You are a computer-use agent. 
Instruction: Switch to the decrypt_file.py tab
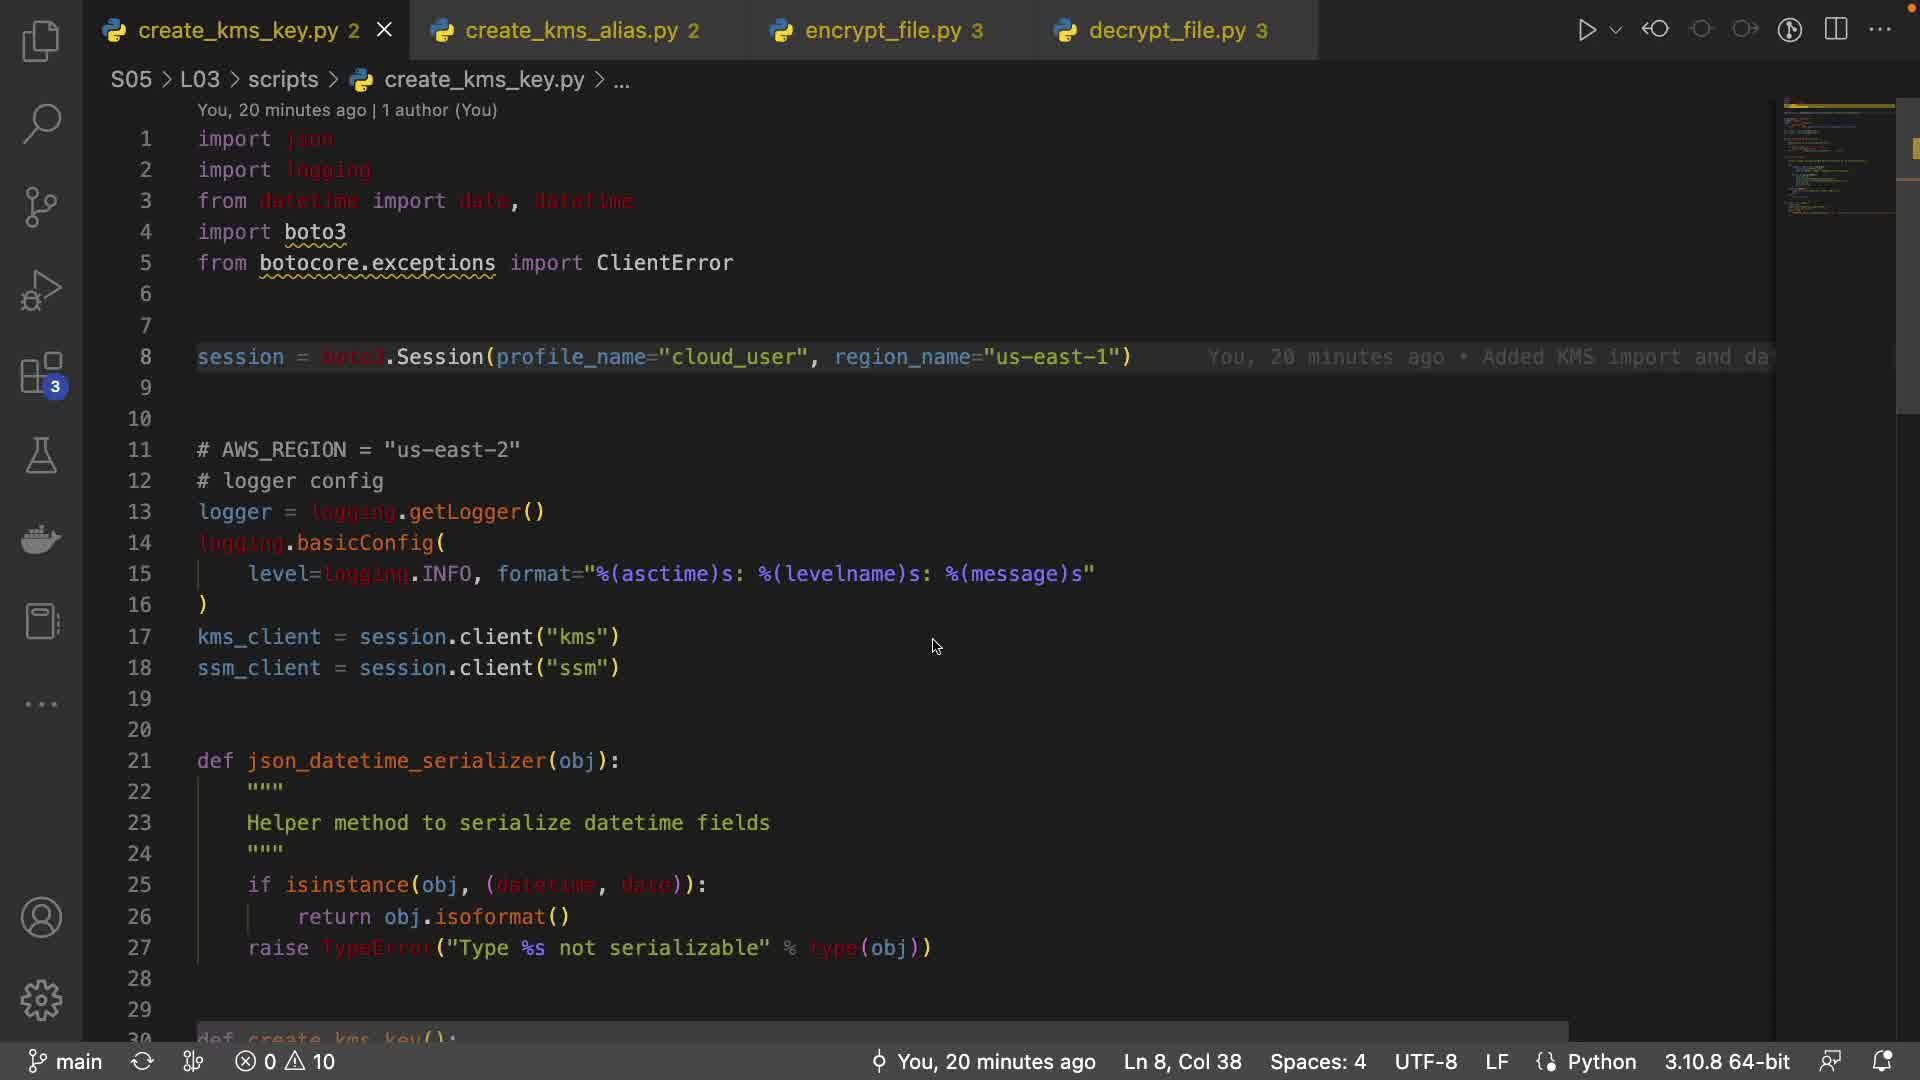coord(1166,30)
